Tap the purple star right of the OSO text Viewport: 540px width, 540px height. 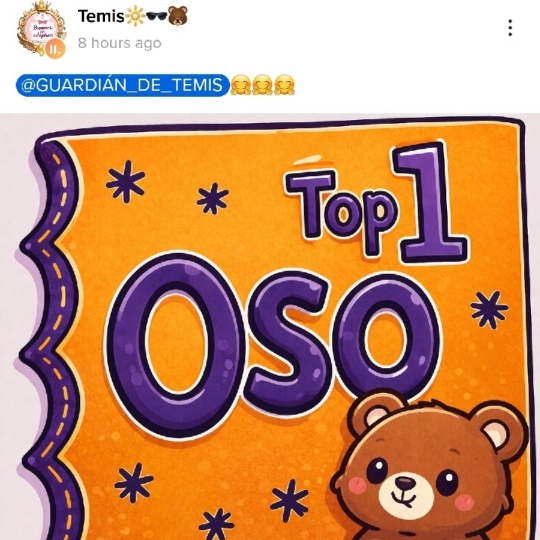489,309
